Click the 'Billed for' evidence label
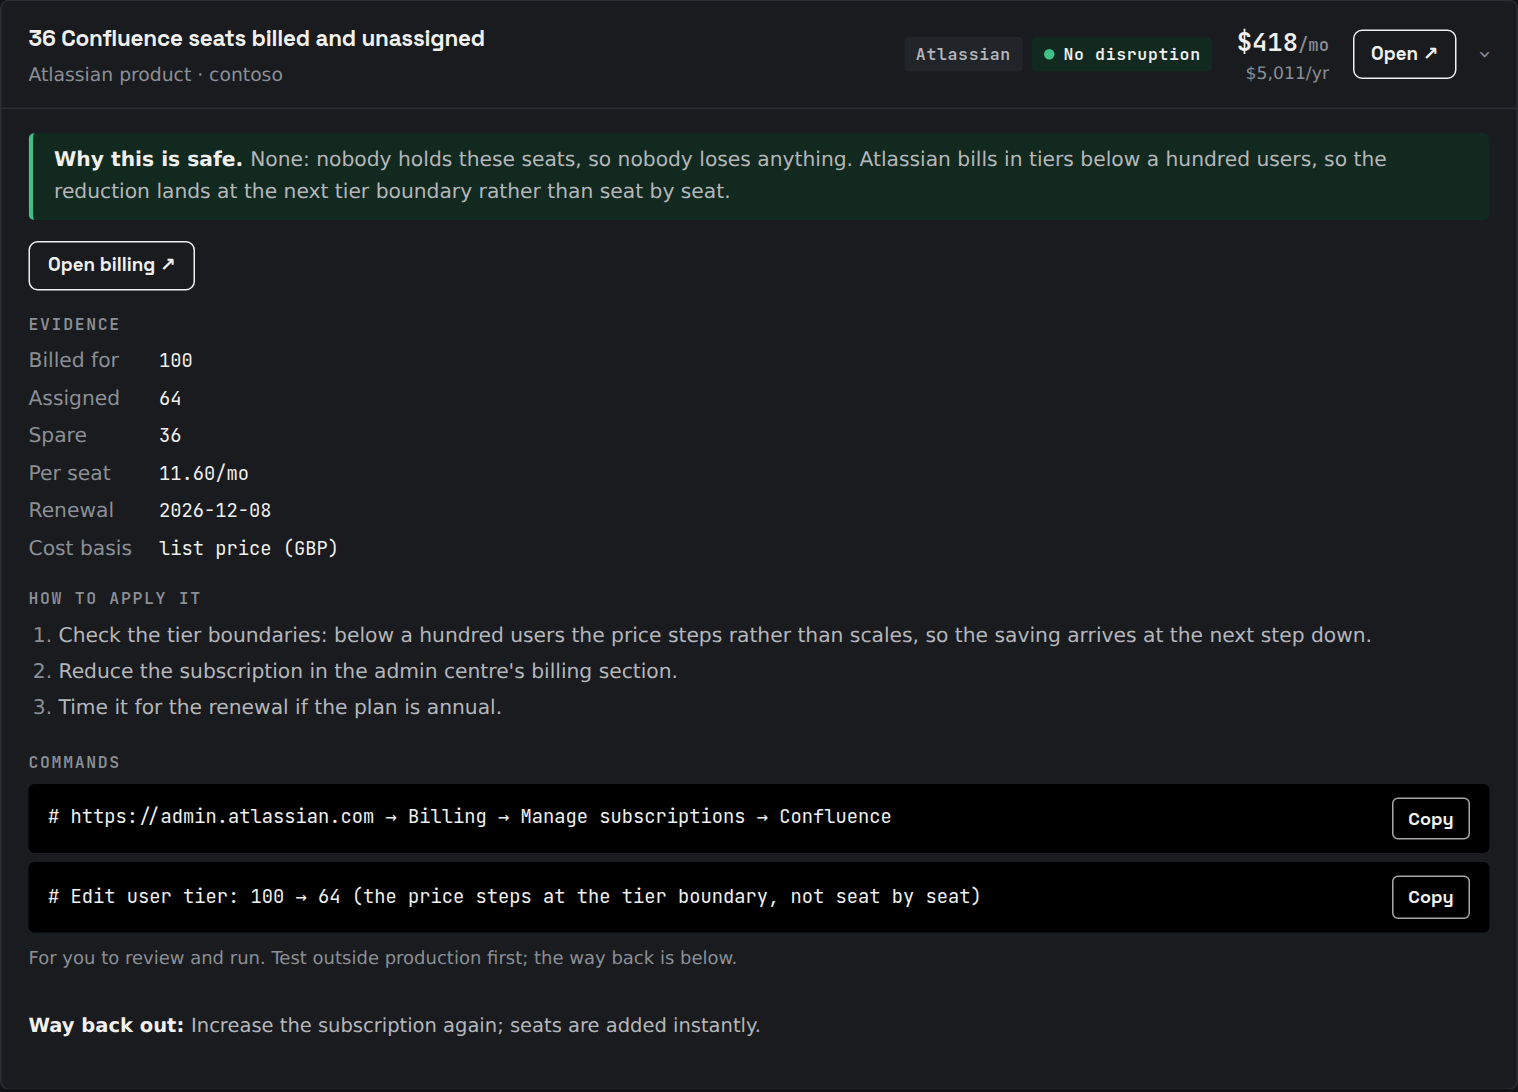This screenshot has width=1518, height=1092. [74, 361]
